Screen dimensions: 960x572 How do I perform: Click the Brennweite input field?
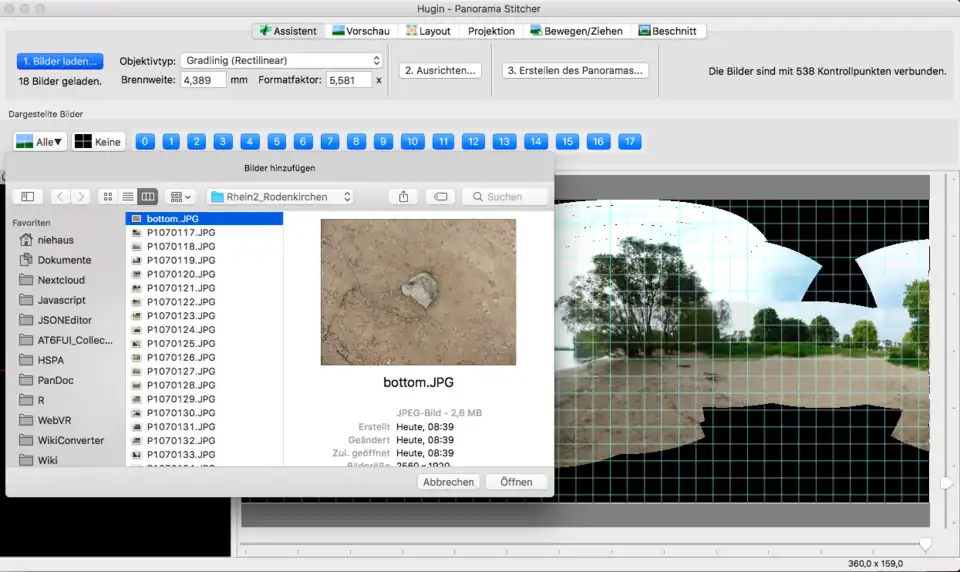pos(203,80)
